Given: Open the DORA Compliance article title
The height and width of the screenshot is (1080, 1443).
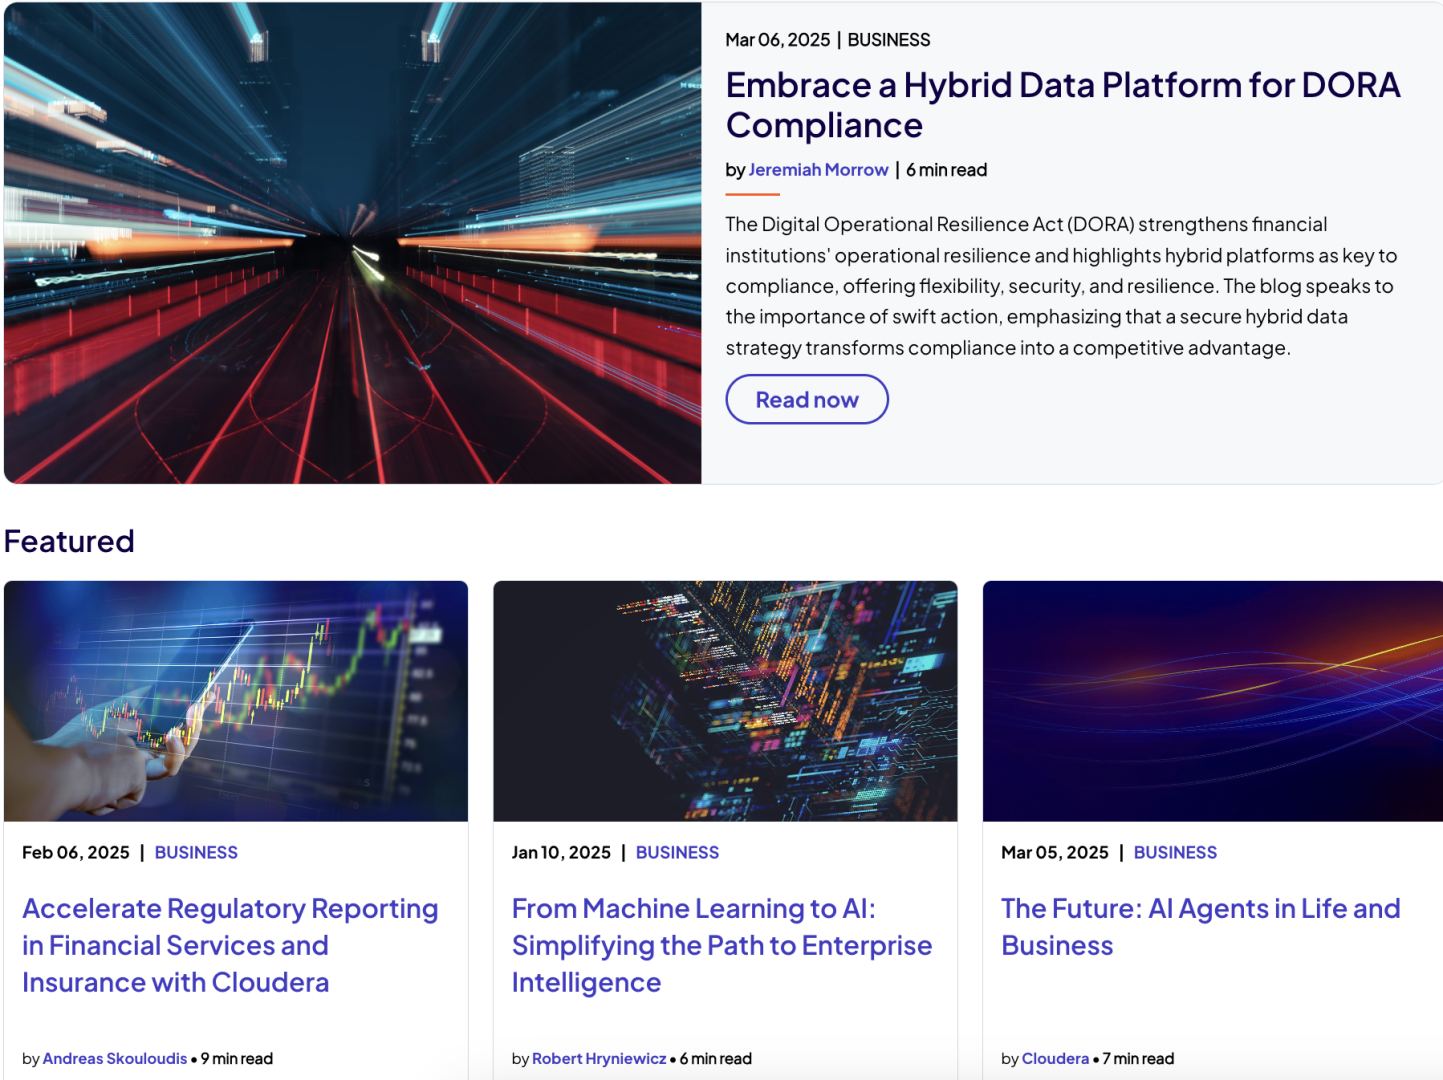Looking at the screenshot, I should click(x=1062, y=105).
